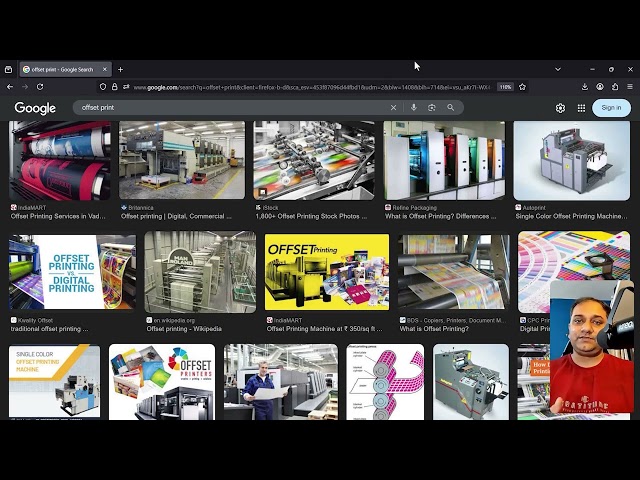Click the Autoprint source label
Image resolution: width=640 pixels, height=480 pixels.
point(530,208)
